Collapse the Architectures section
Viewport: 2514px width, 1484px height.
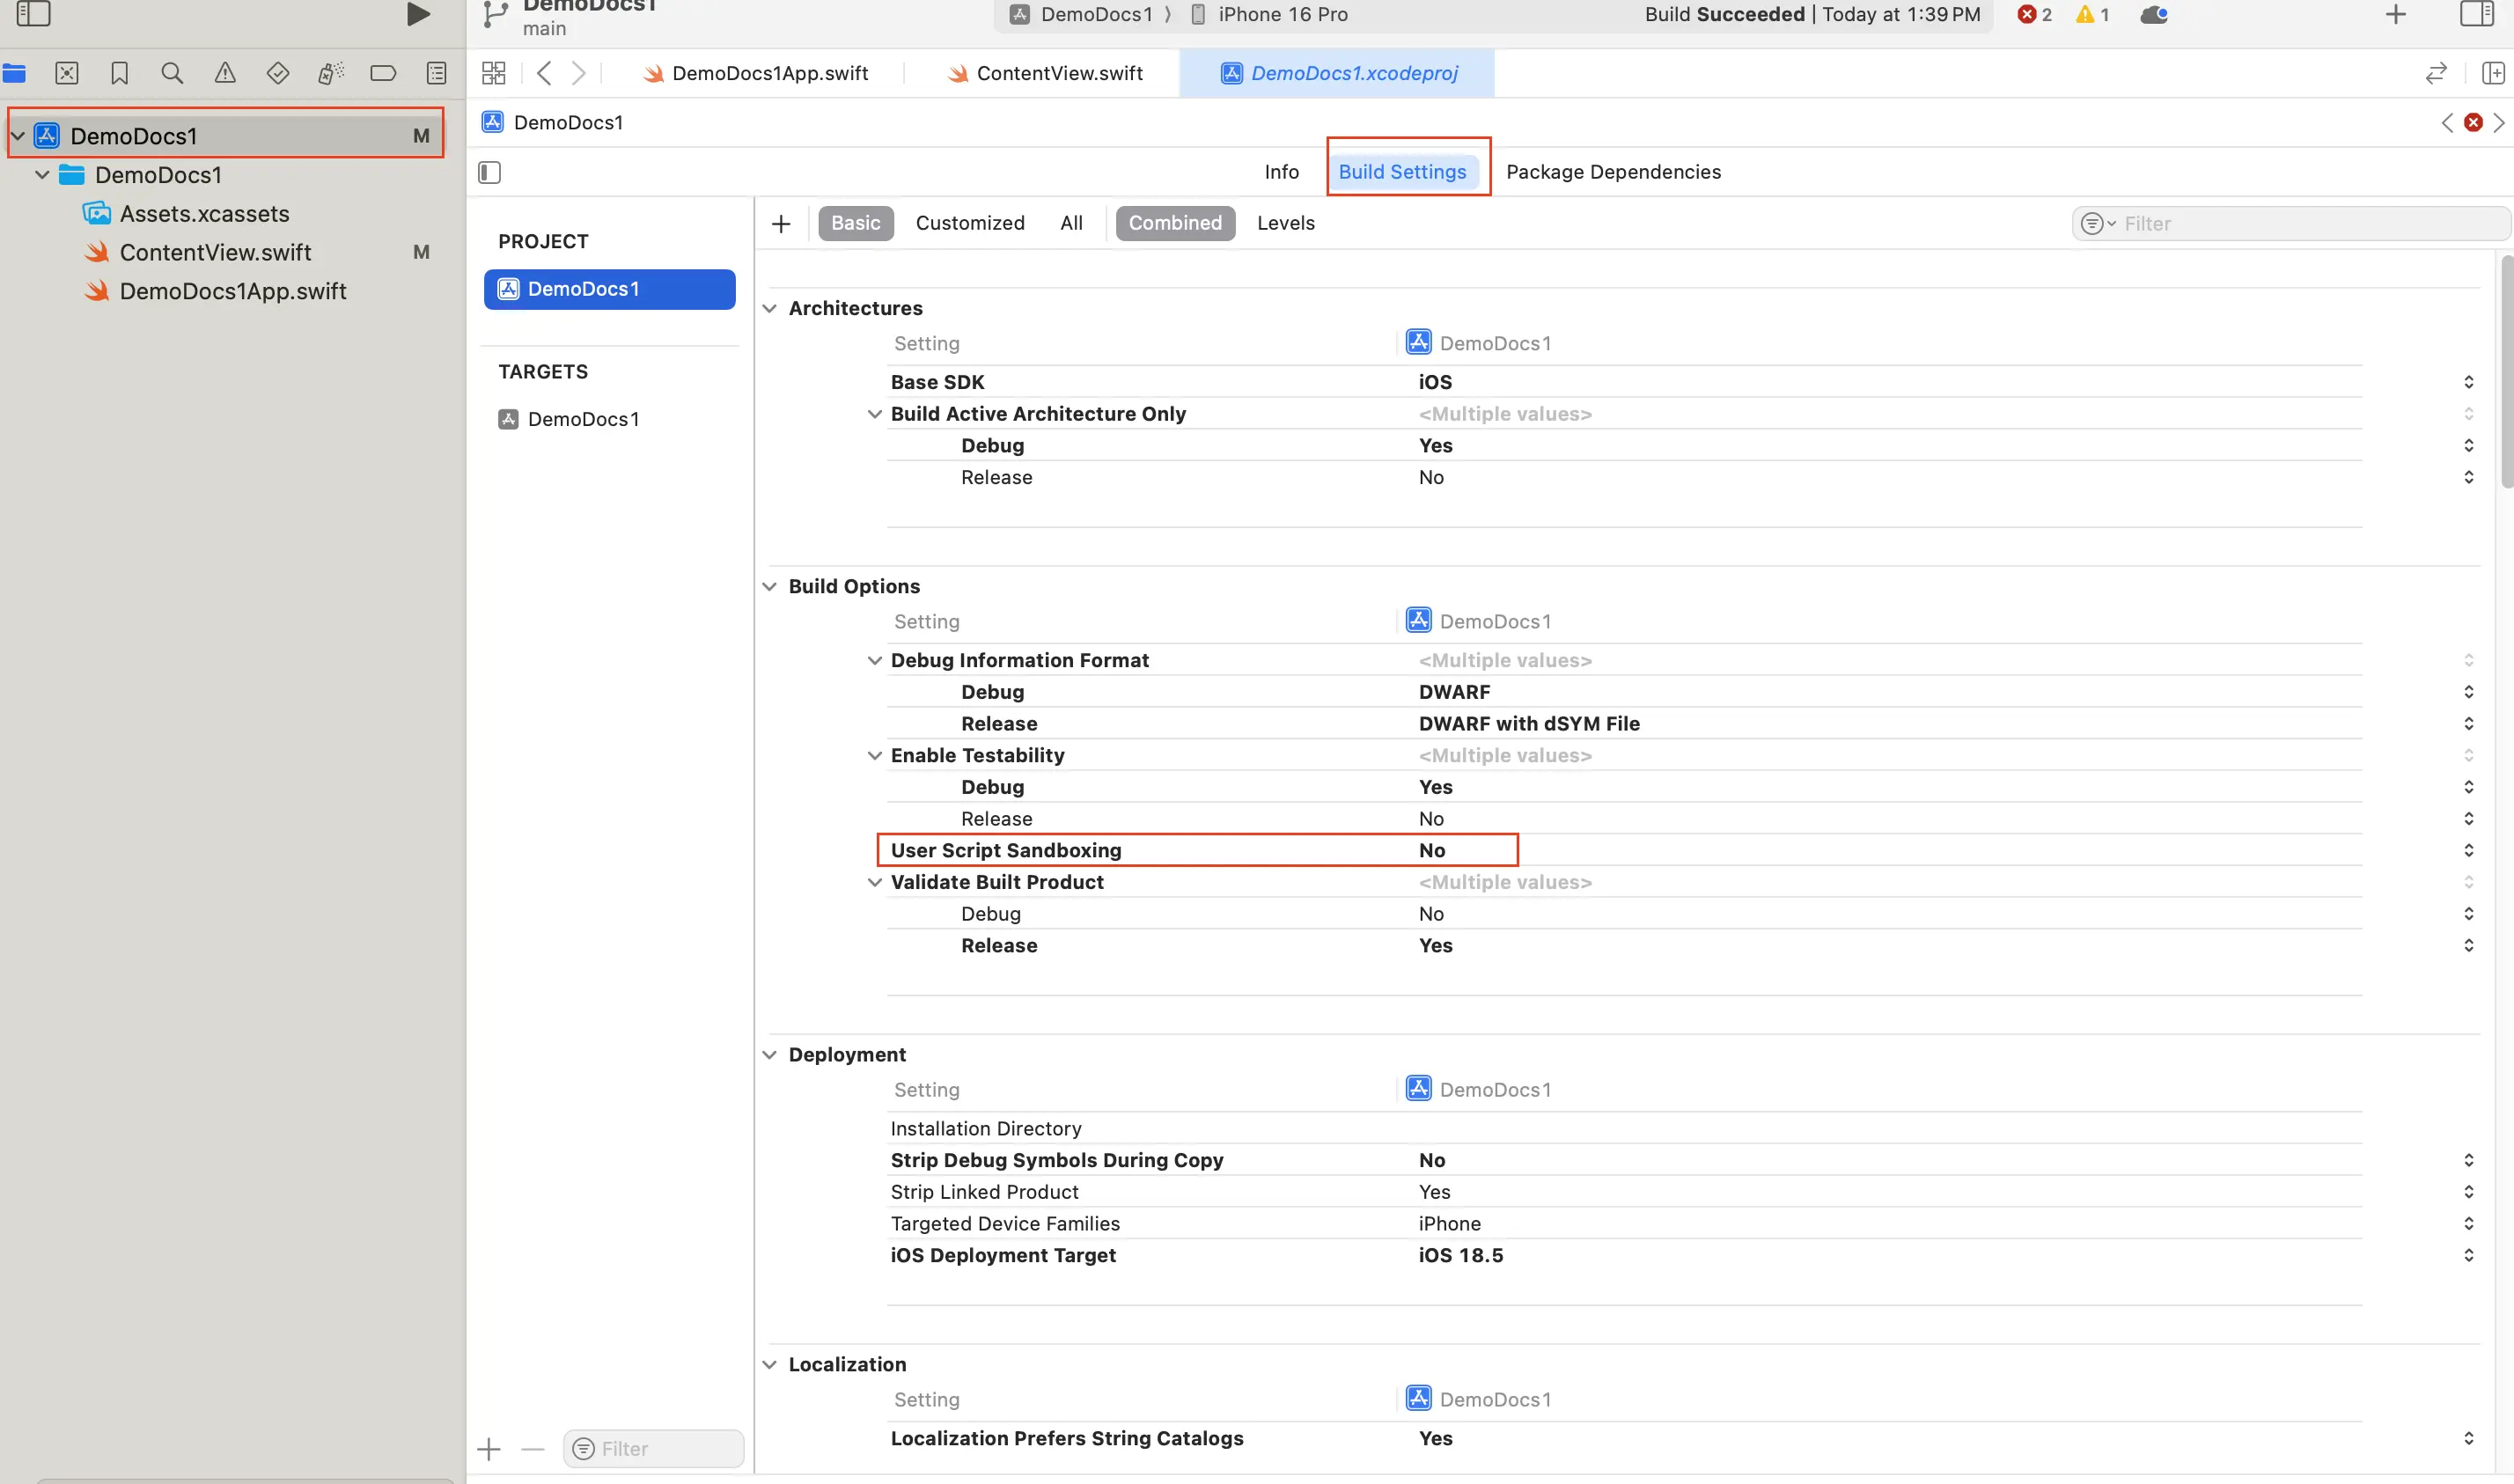point(770,308)
